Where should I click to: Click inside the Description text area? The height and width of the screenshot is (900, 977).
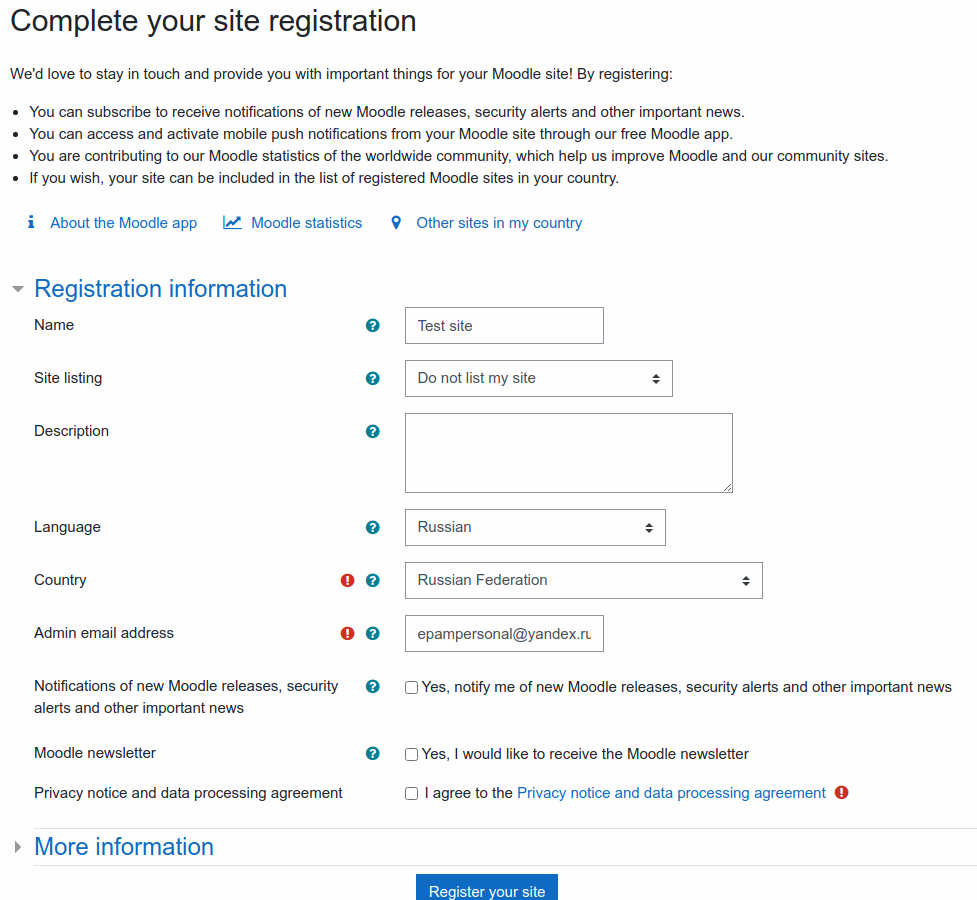point(568,453)
